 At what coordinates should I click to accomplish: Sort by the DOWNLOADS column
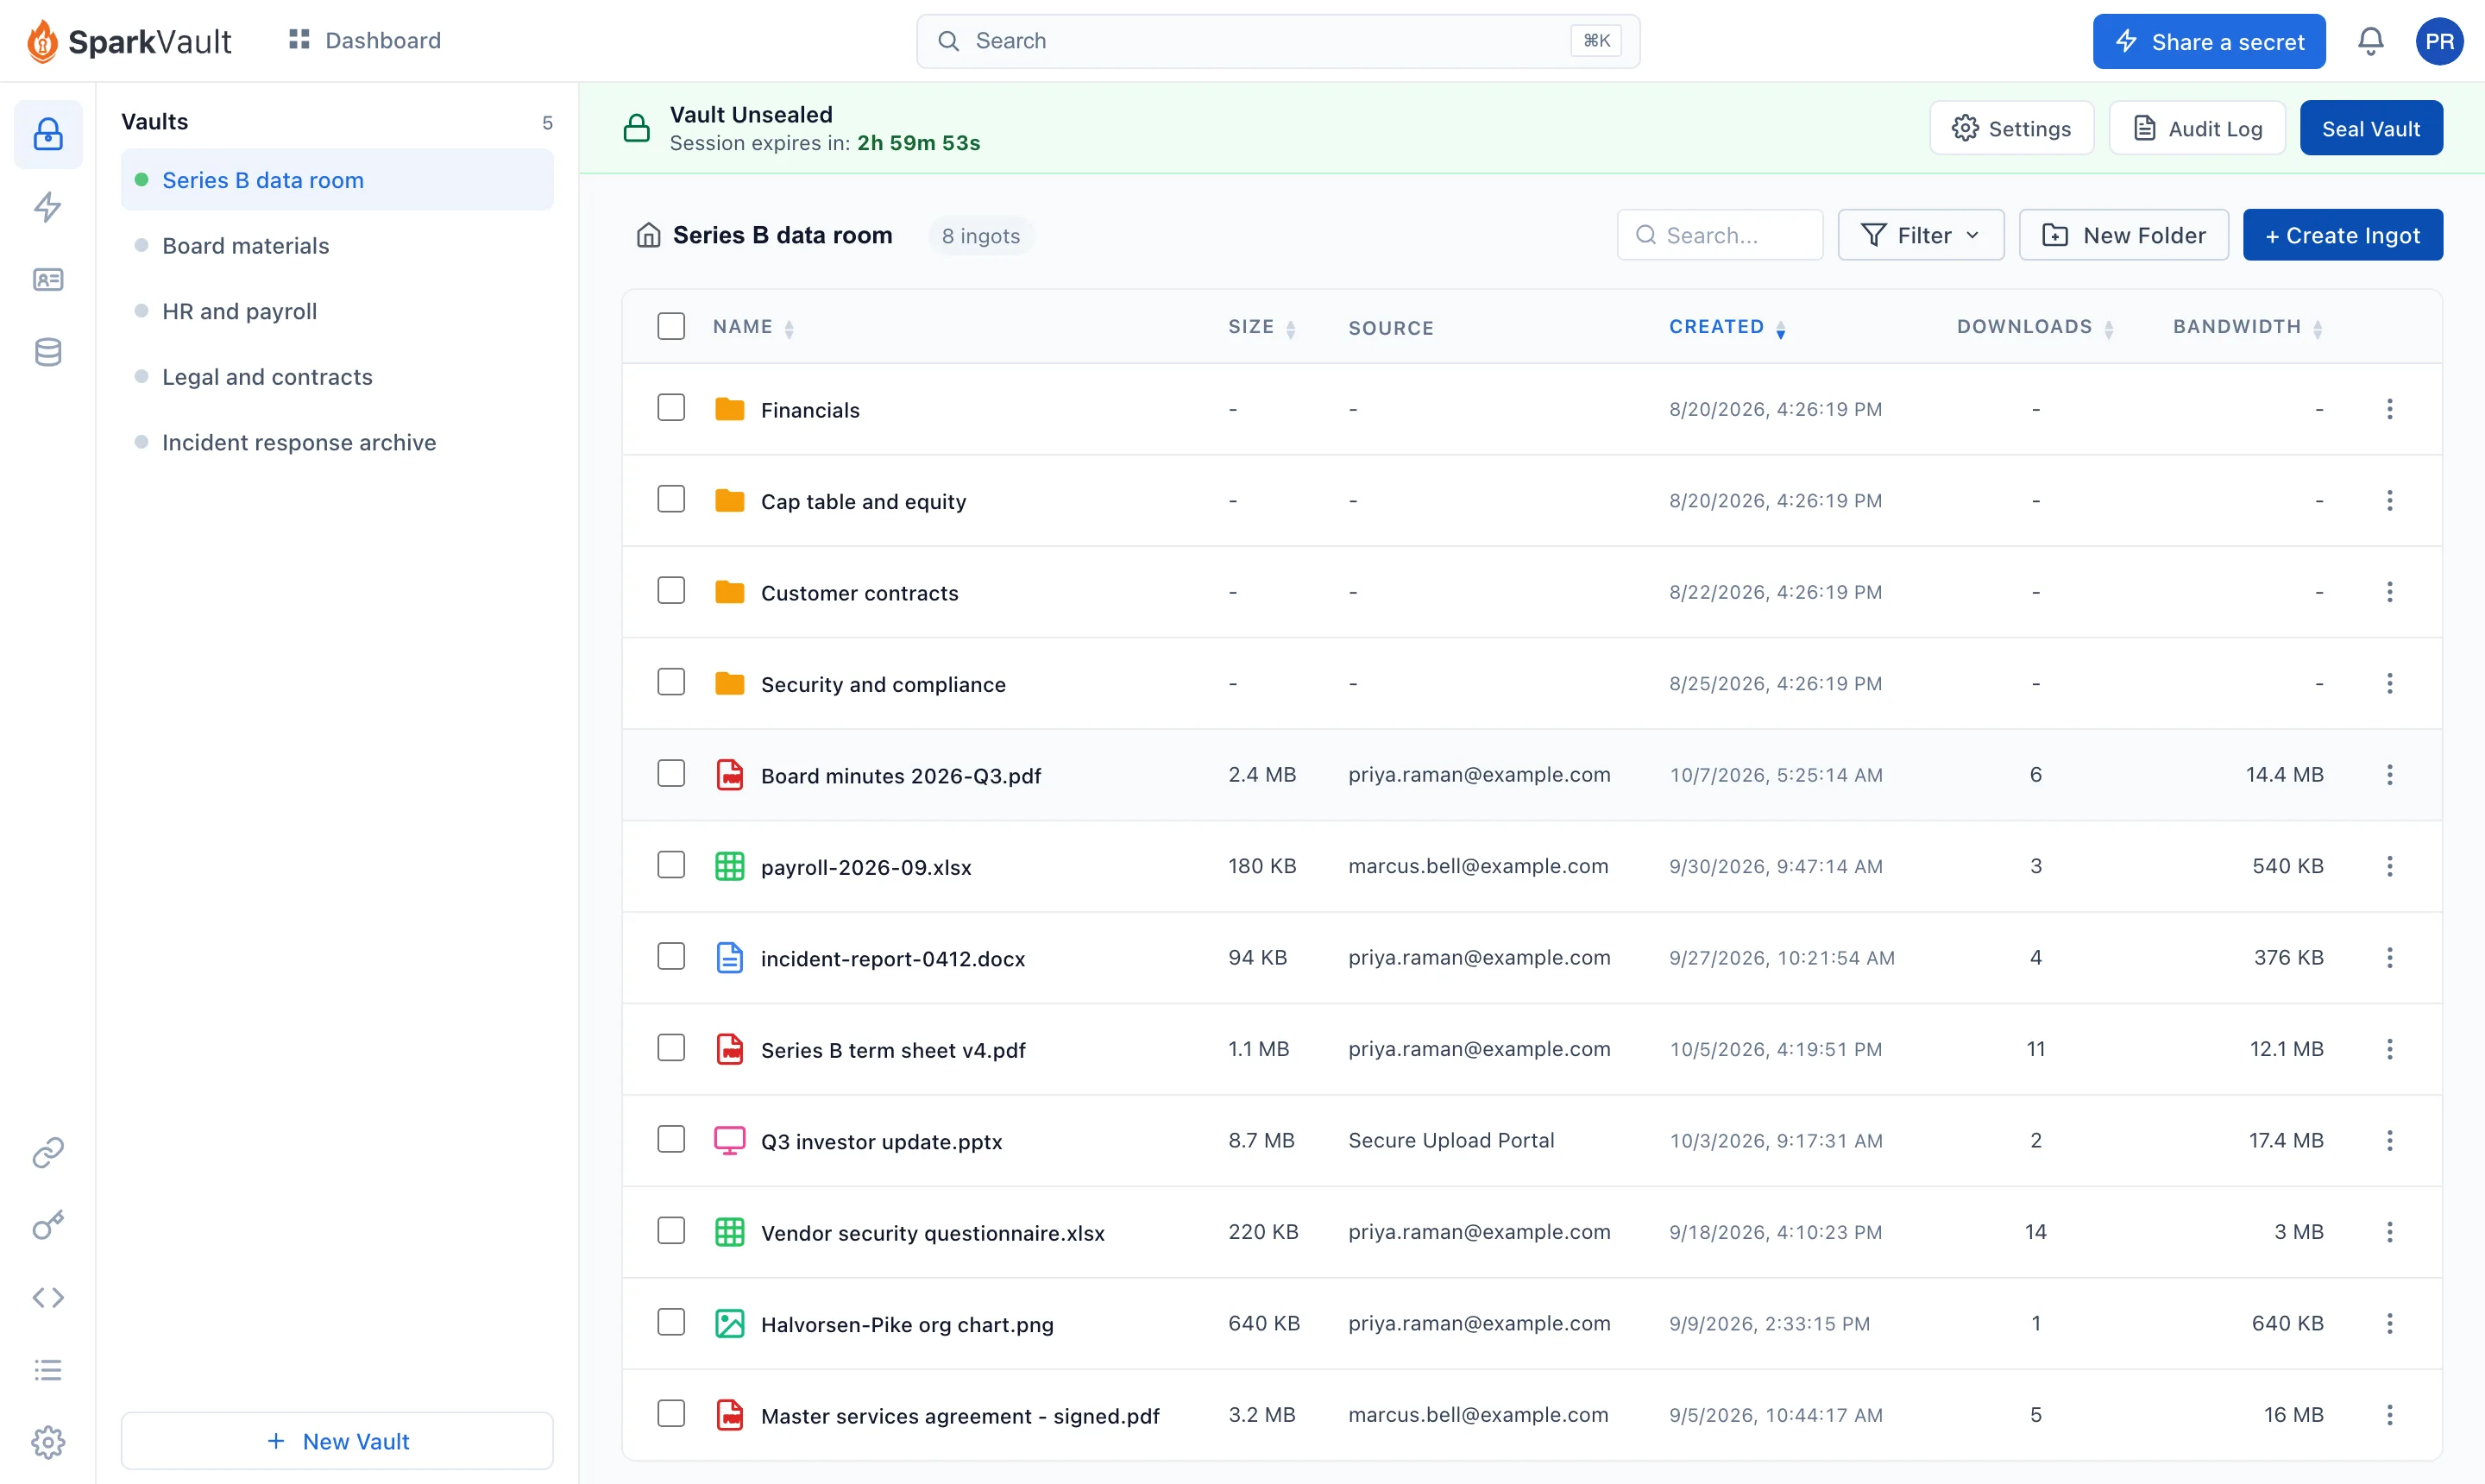(x=2035, y=327)
